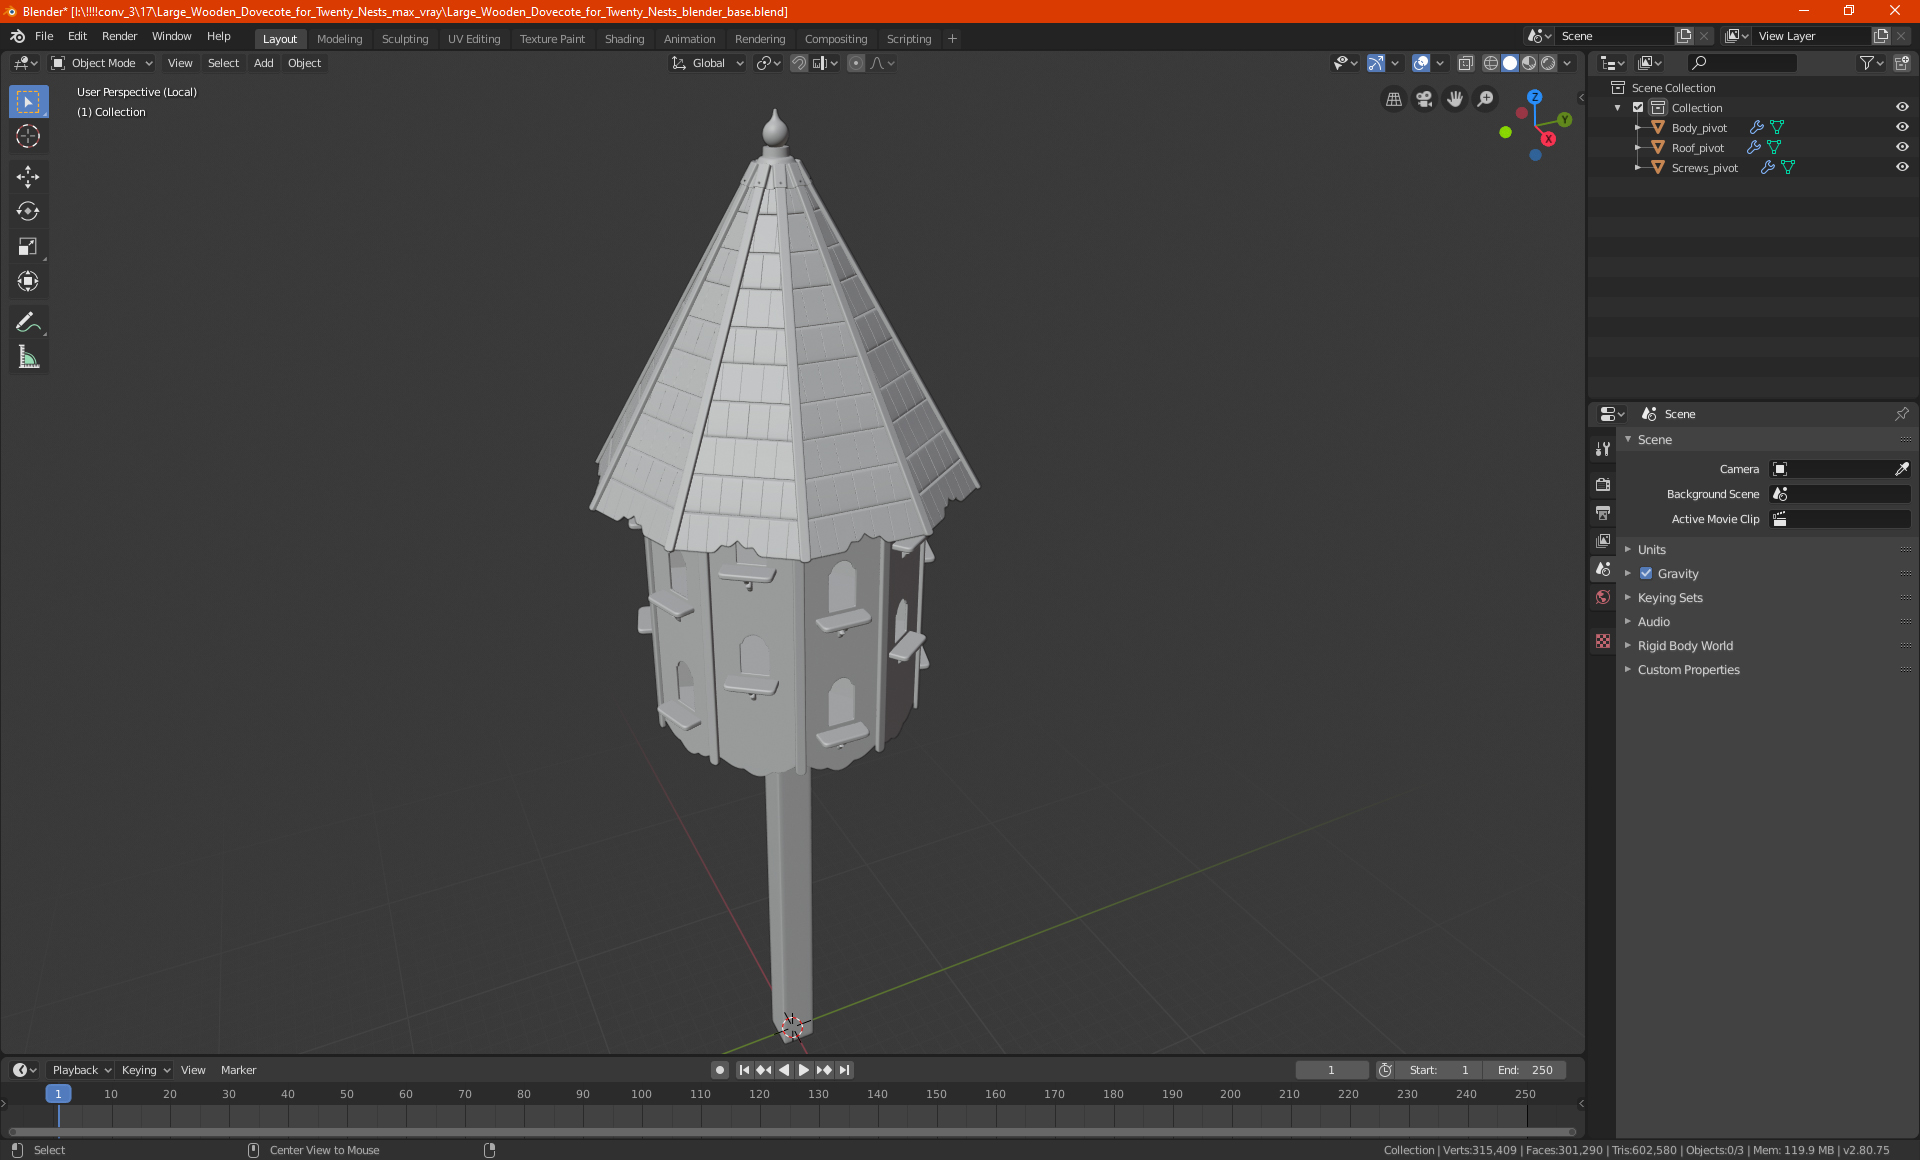Choose the Move tool
Image resolution: width=1920 pixels, height=1160 pixels.
(28, 177)
